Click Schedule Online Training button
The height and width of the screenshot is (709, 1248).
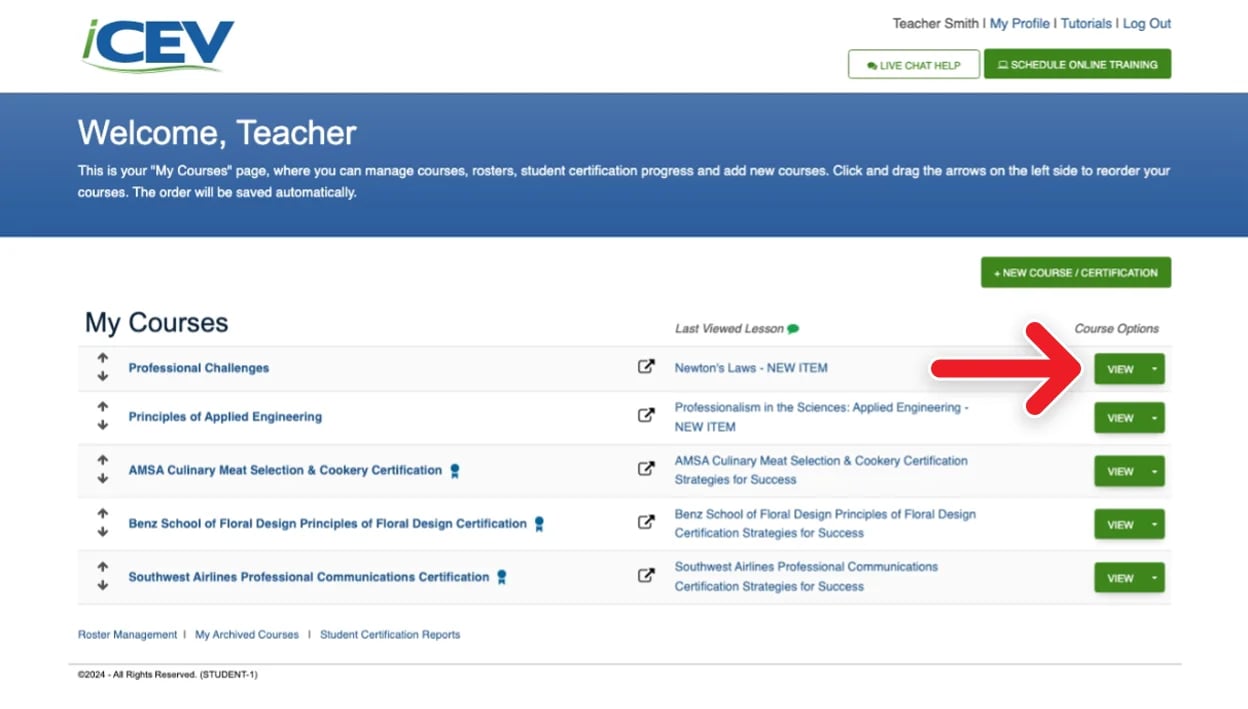point(1077,64)
